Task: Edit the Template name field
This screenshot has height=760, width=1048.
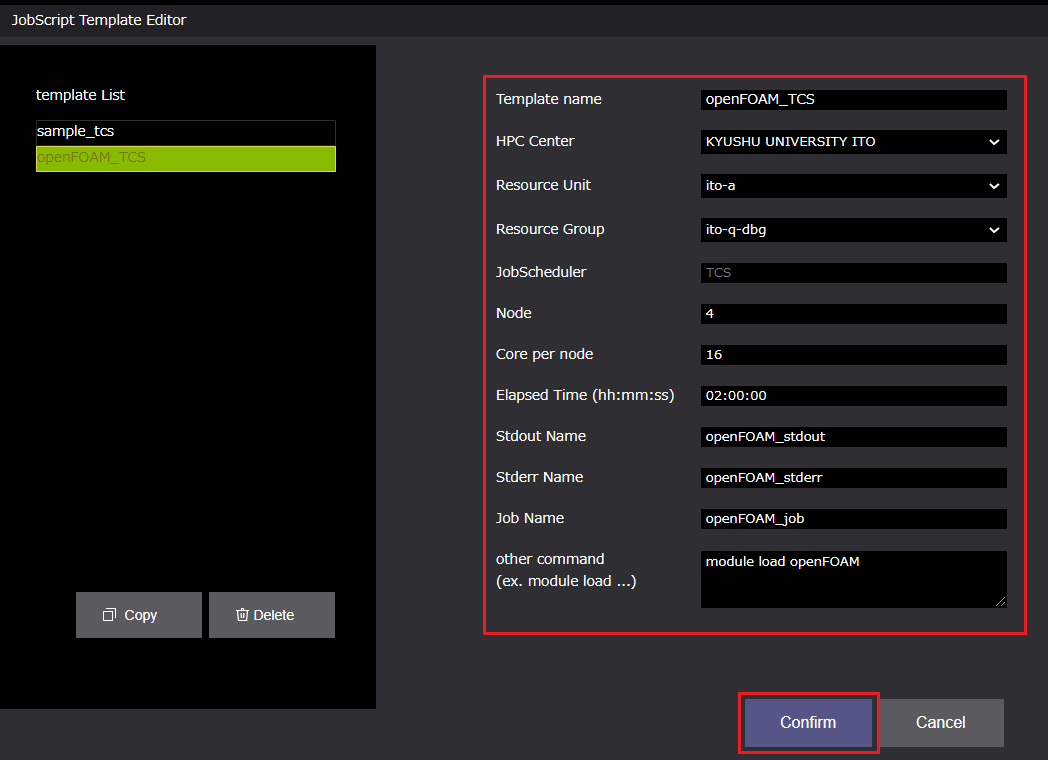Action: tap(853, 100)
